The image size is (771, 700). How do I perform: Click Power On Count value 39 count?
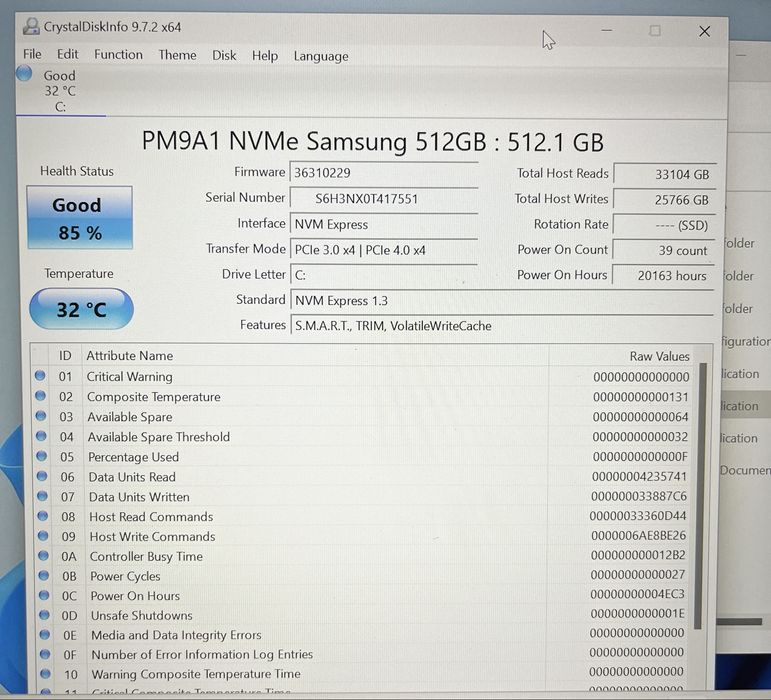pos(663,250)
